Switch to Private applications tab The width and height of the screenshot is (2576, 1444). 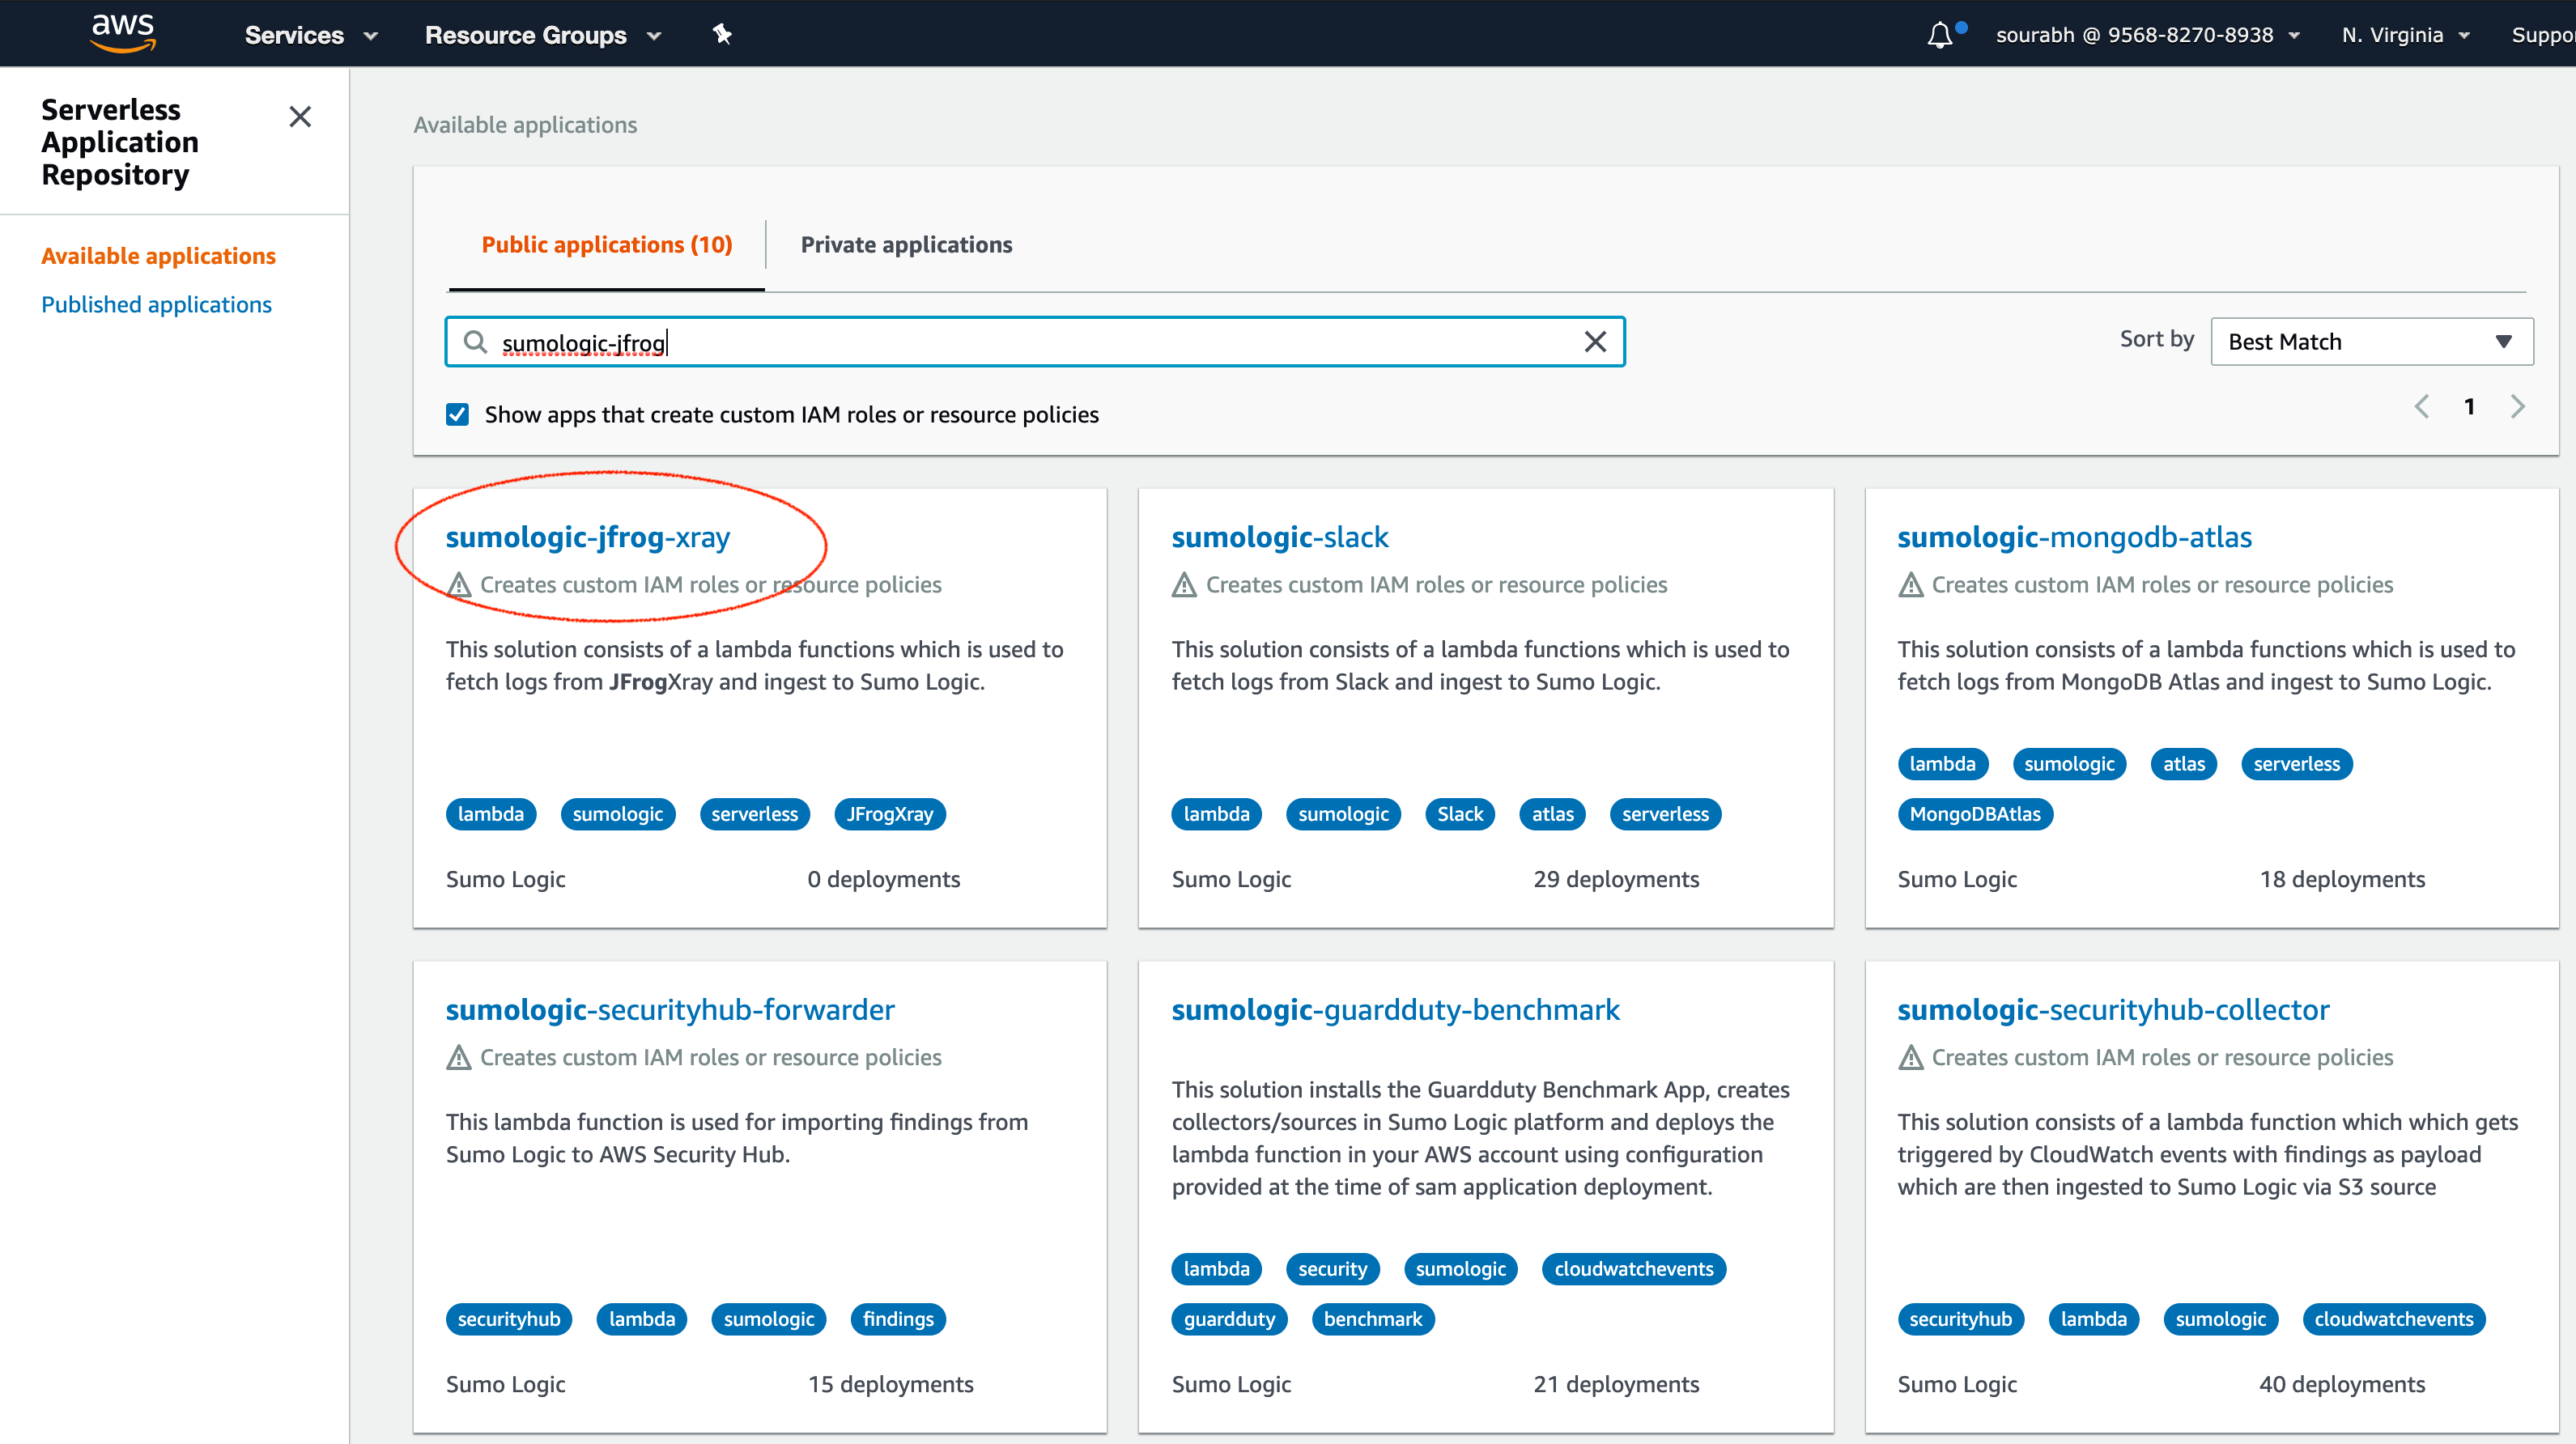(x=906, y=245)
